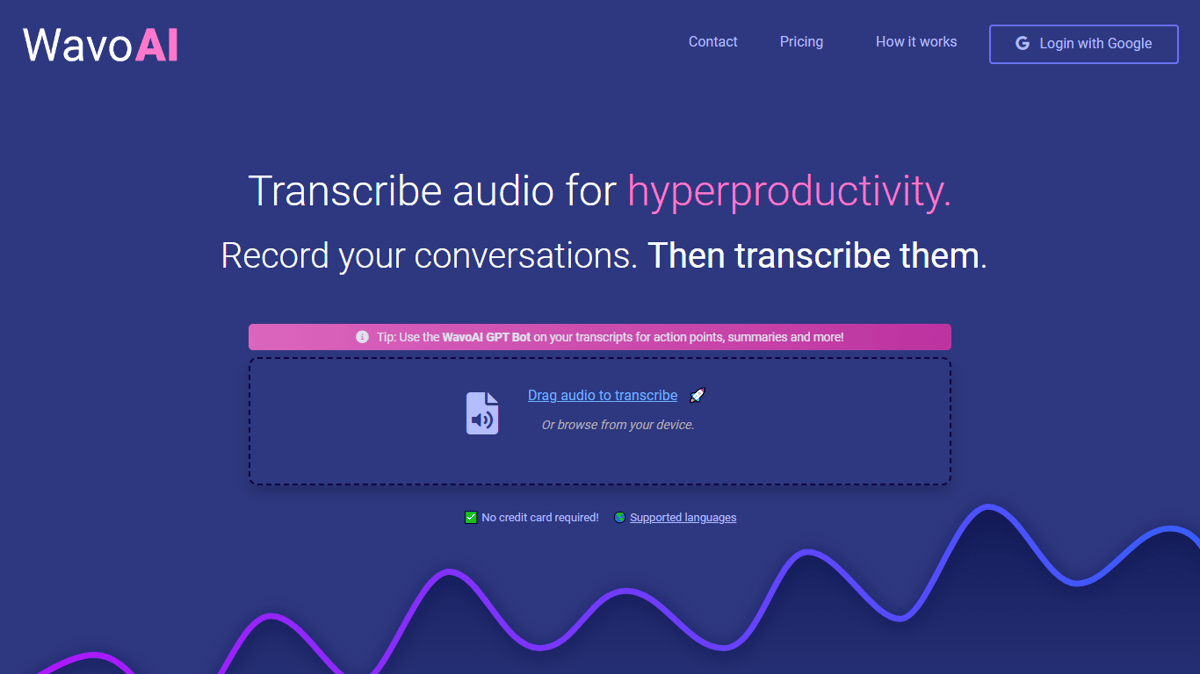Click the audio file icon

[x=482, y=413]
